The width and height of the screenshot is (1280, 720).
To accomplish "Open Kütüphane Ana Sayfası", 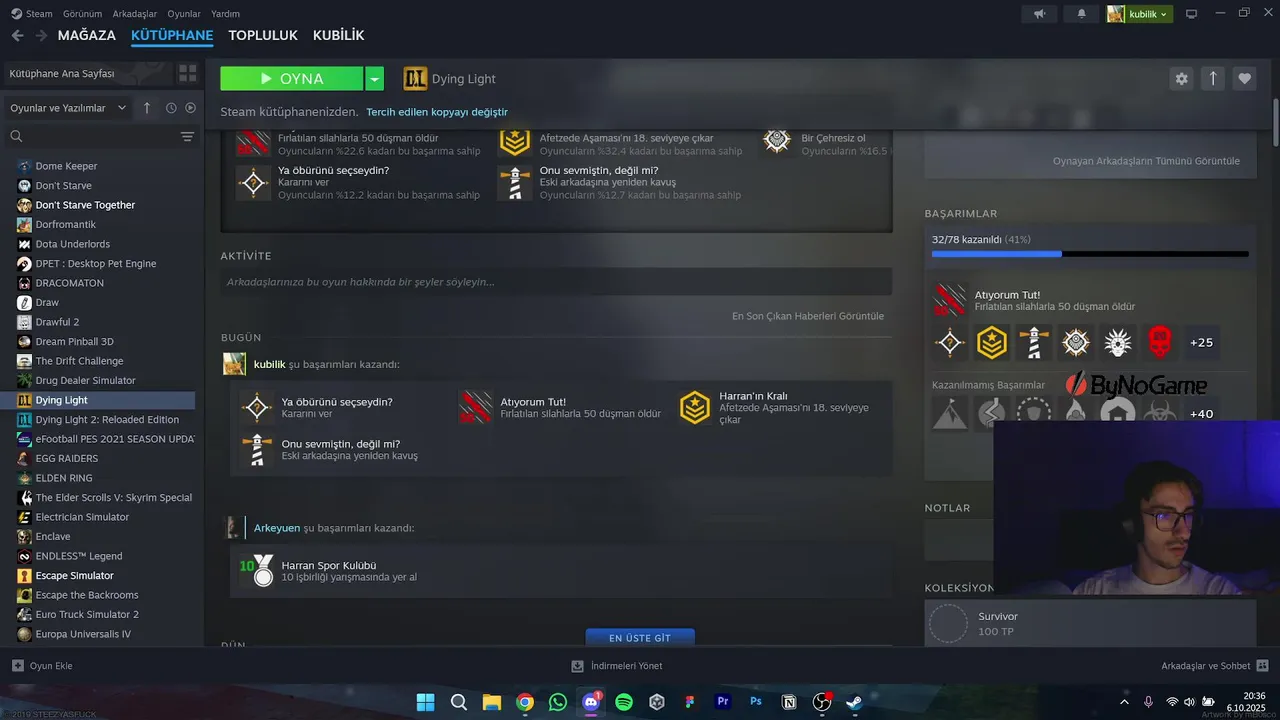I will [x=62, y=73].
